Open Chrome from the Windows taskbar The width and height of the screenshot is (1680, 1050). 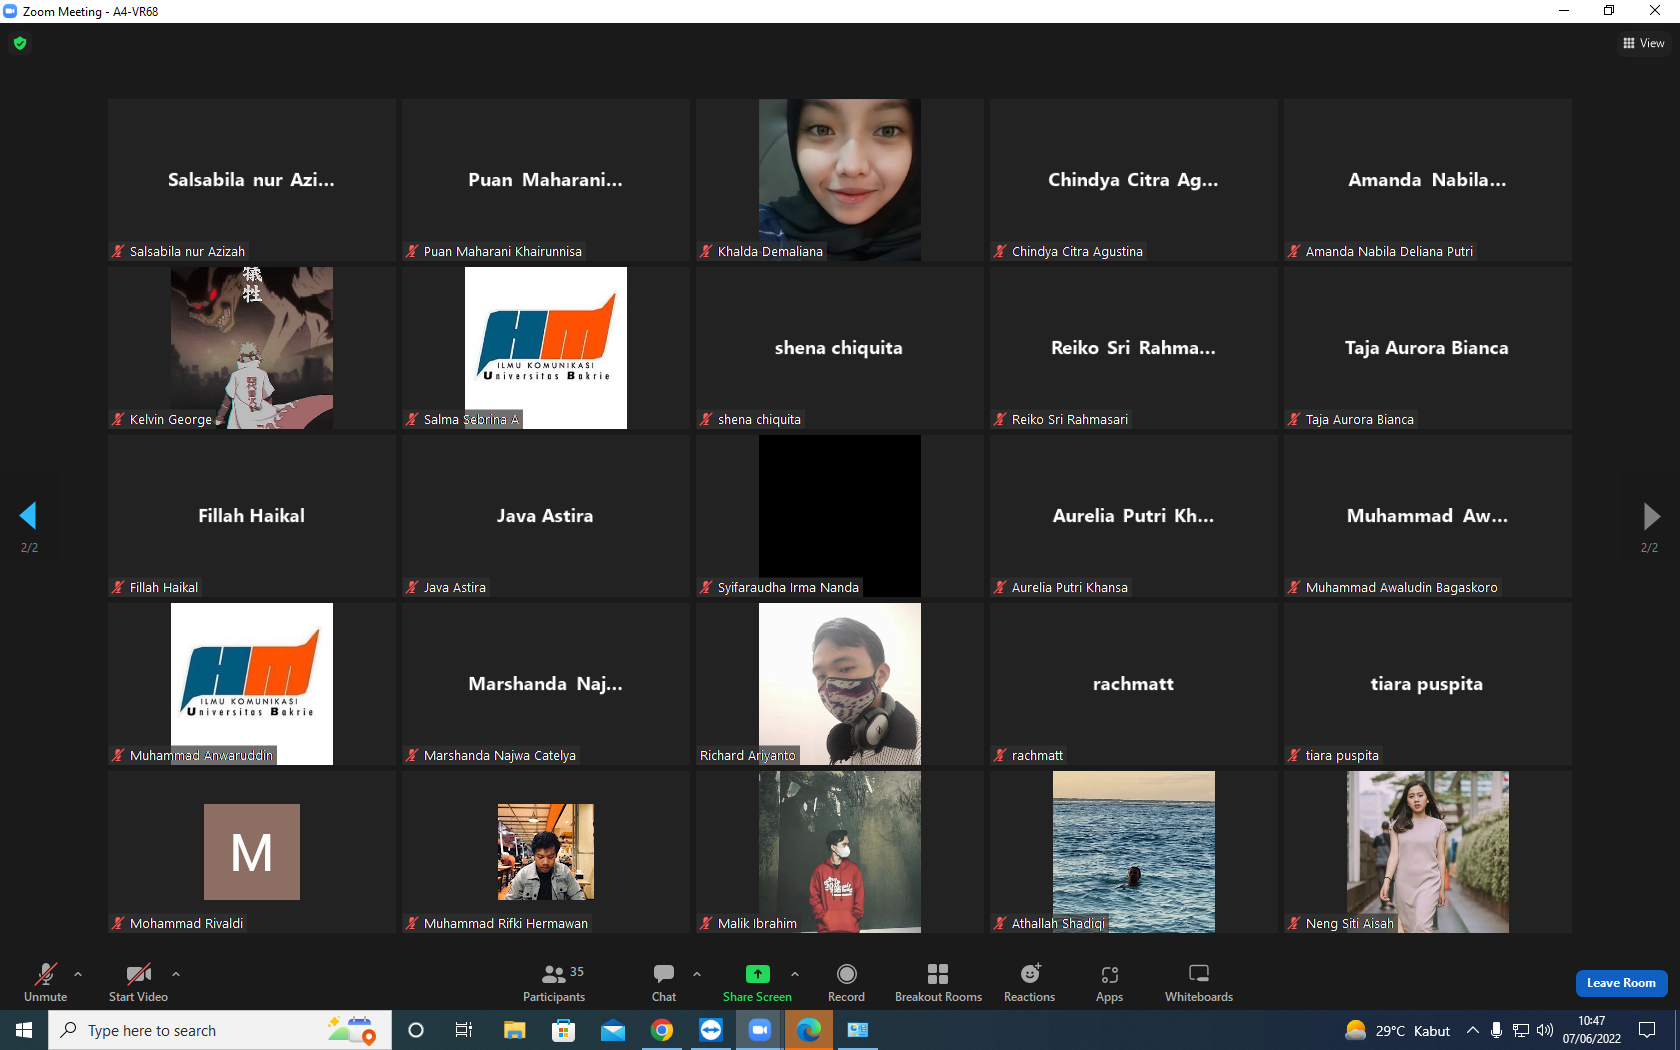(662, 1030)
